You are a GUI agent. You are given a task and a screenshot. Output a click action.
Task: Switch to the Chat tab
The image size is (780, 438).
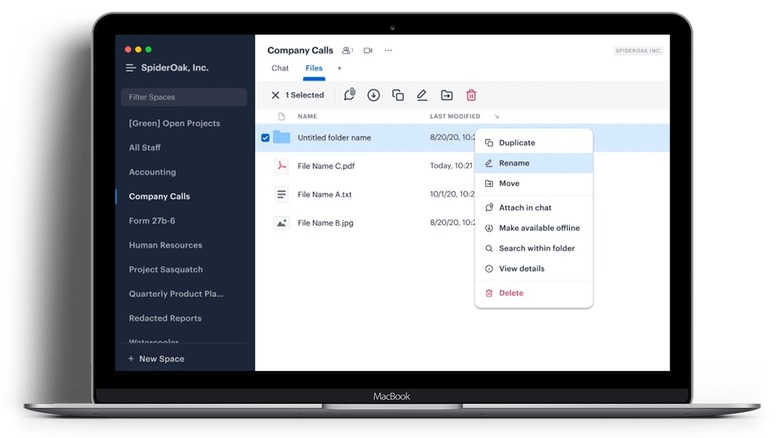(x=280, y=68)
